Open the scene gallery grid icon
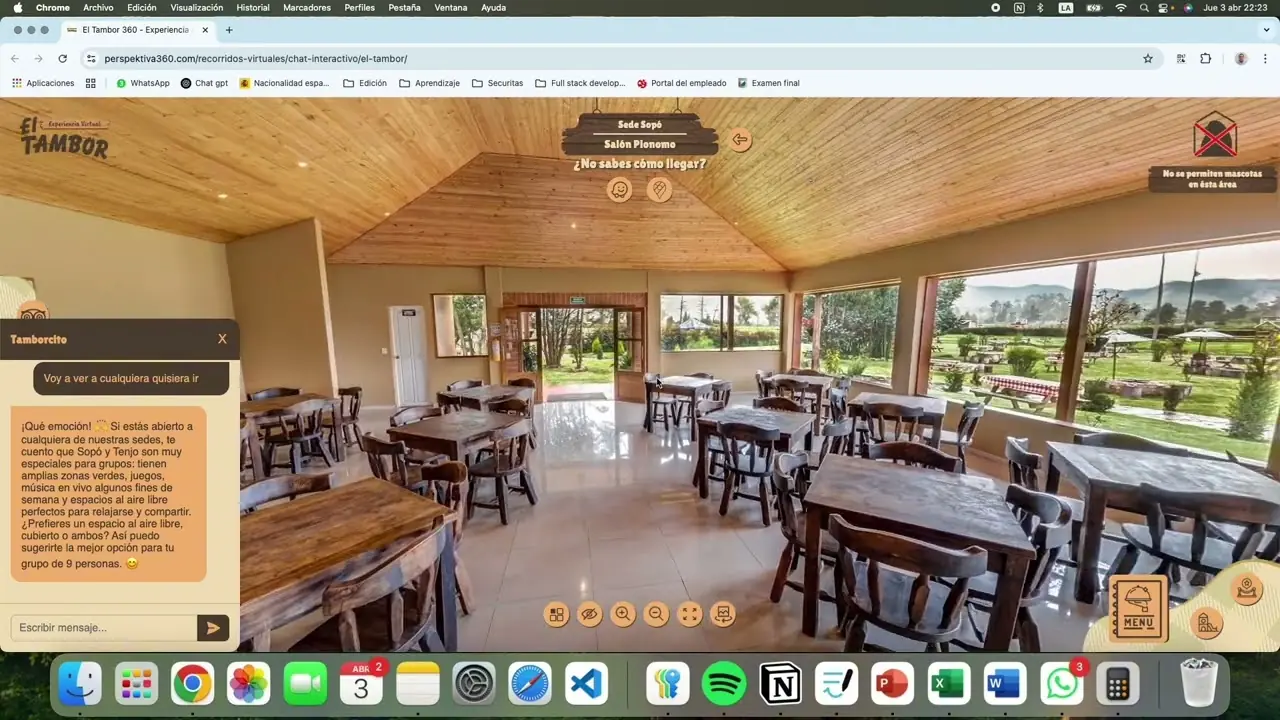The height and width of the screenshot is (720, 1280). click(557, 614)
